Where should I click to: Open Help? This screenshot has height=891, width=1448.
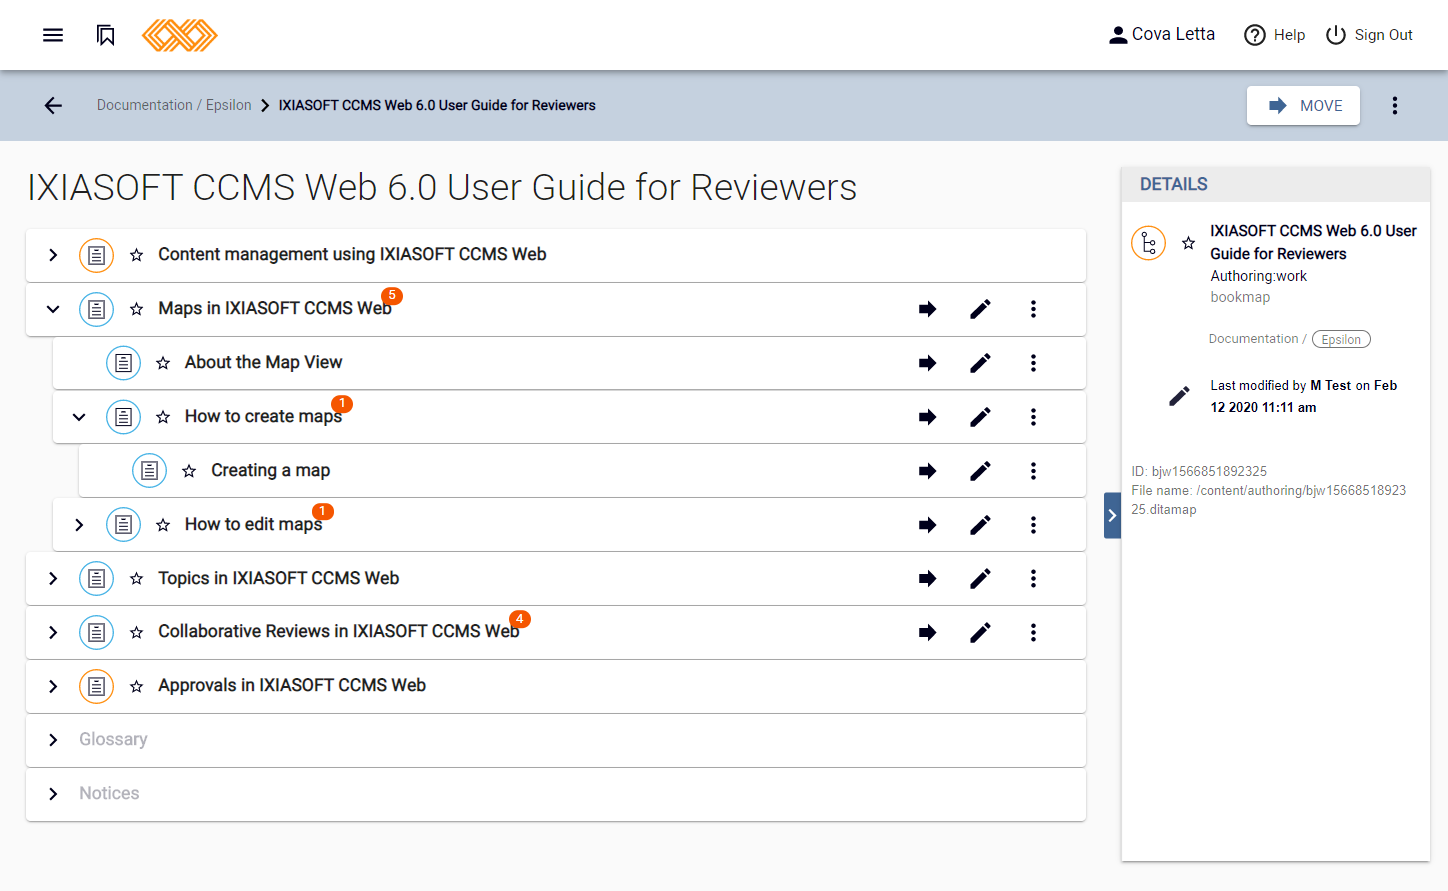(x=1275, y=35)
